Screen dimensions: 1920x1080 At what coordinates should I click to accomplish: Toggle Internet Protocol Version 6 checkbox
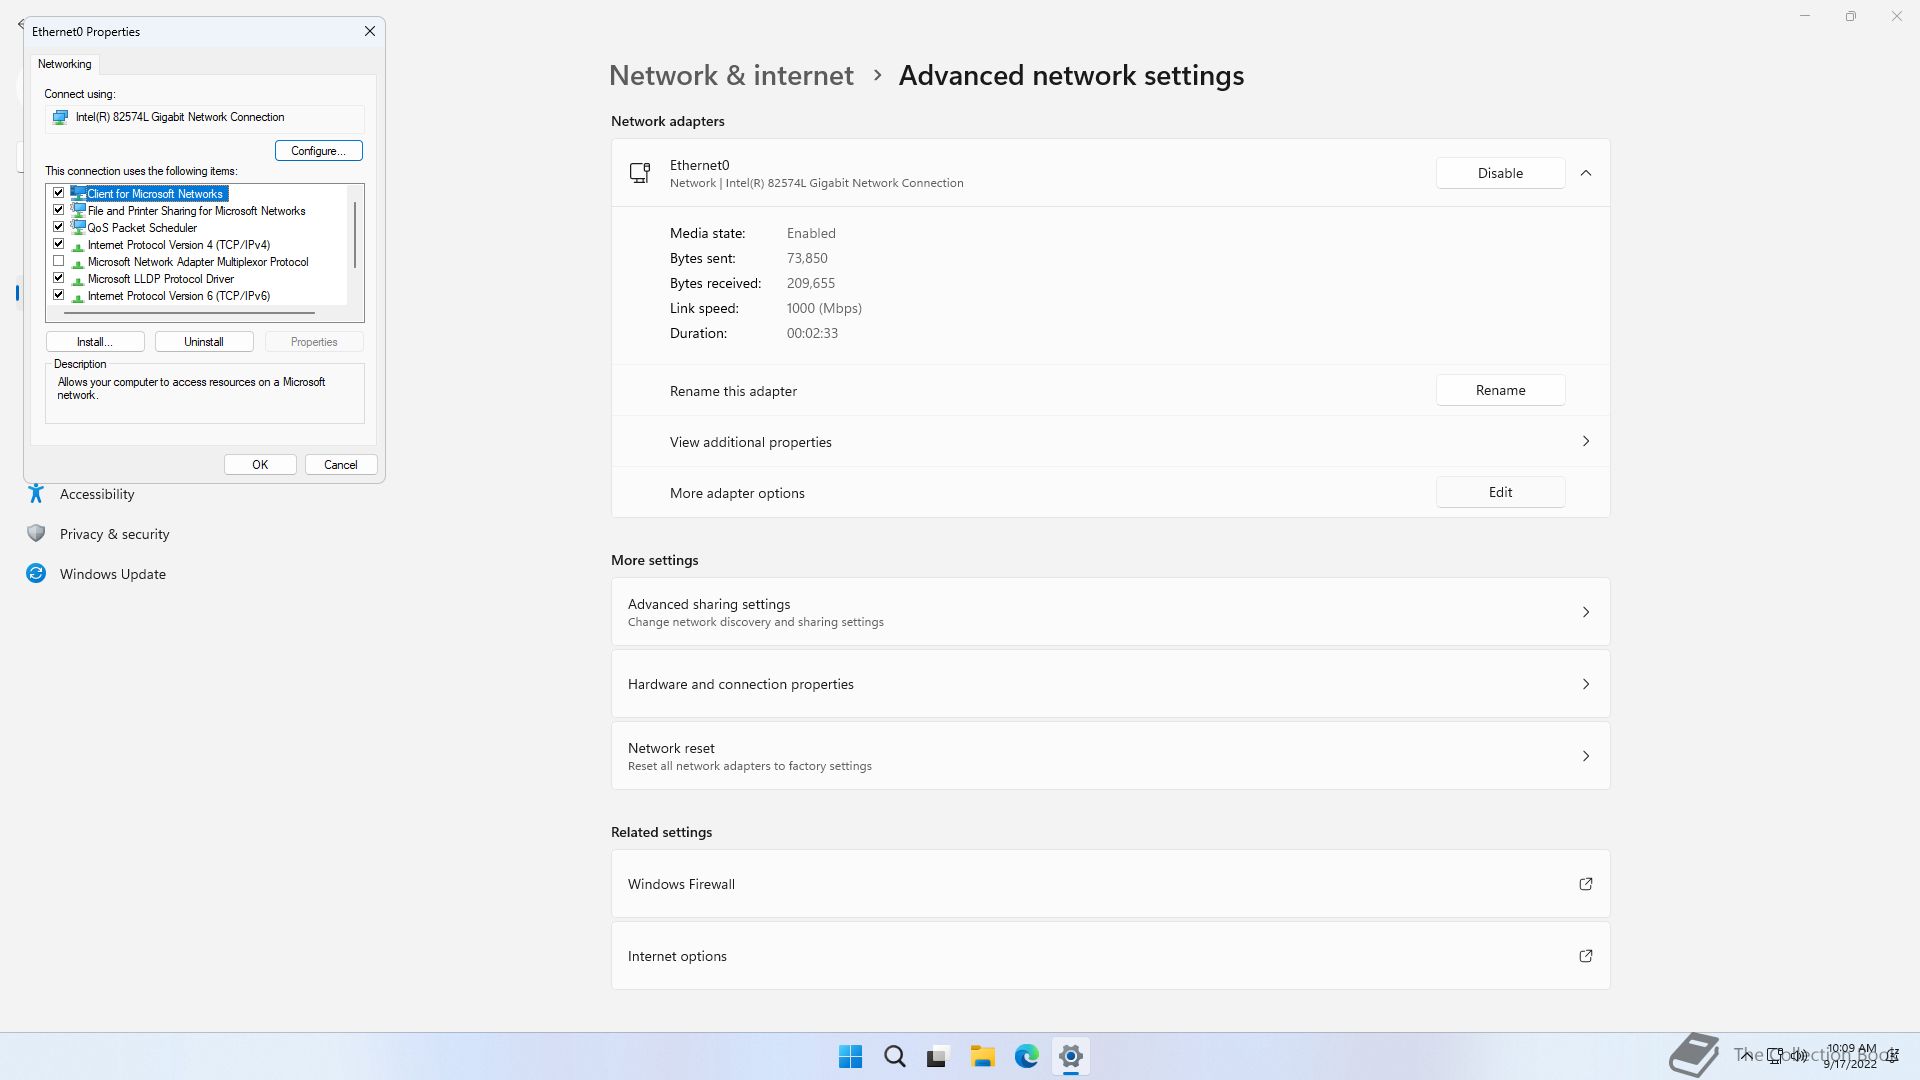click(x=59, y=295)
